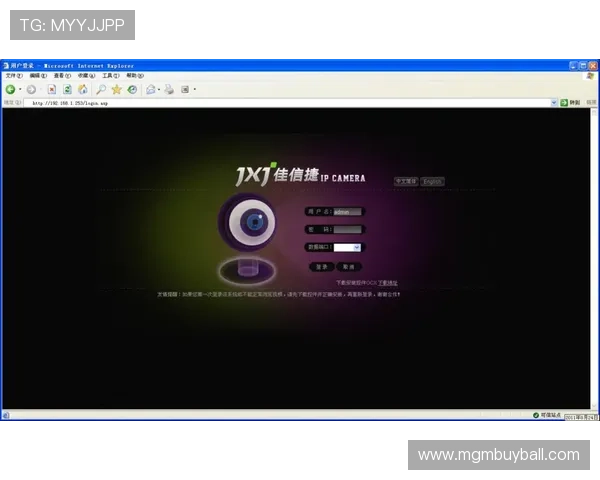Expand the Edit icon dropdown arrow

coord(195,90)
